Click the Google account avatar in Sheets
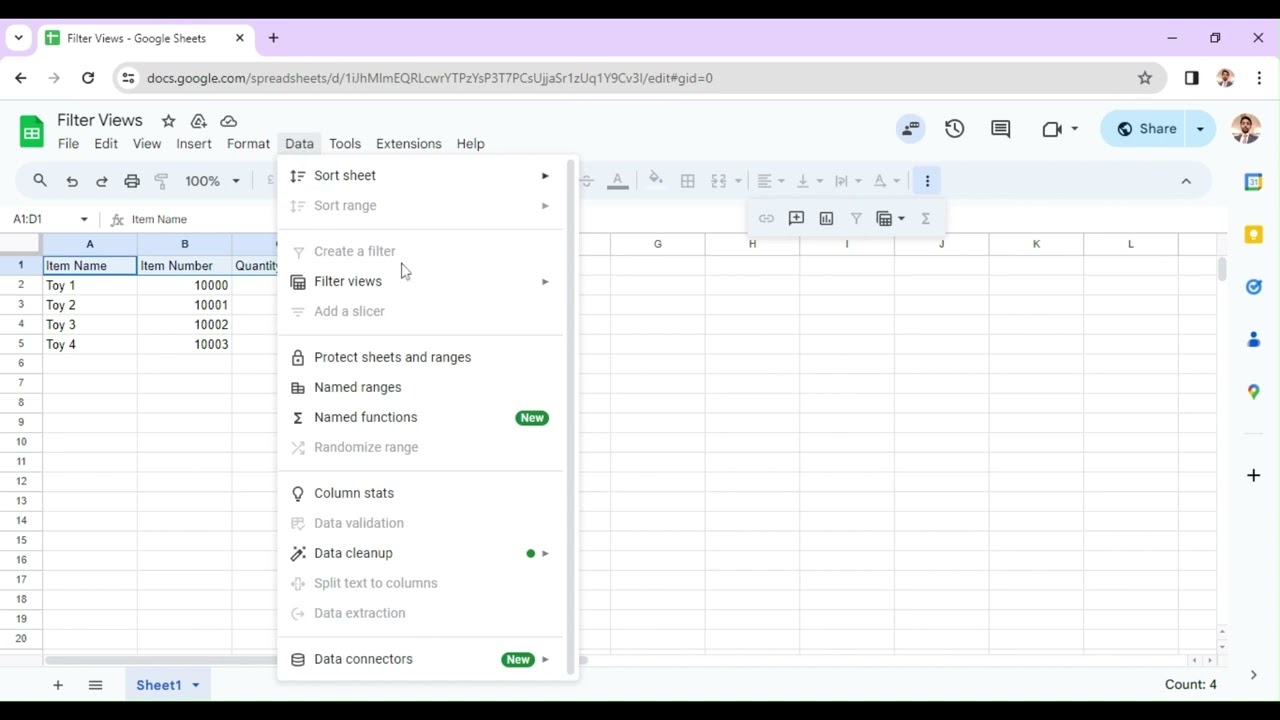The height and width of the screenshot is (720, 1280). click(1245, 128)
